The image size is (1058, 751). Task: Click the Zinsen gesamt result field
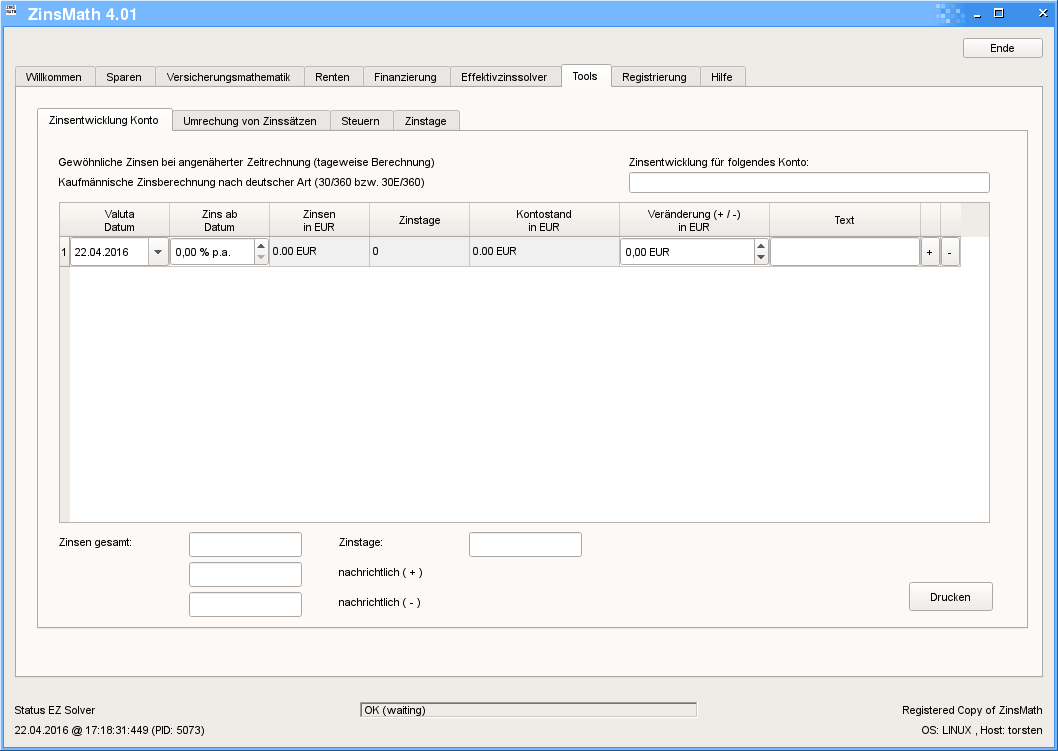[x=245, y=544]
